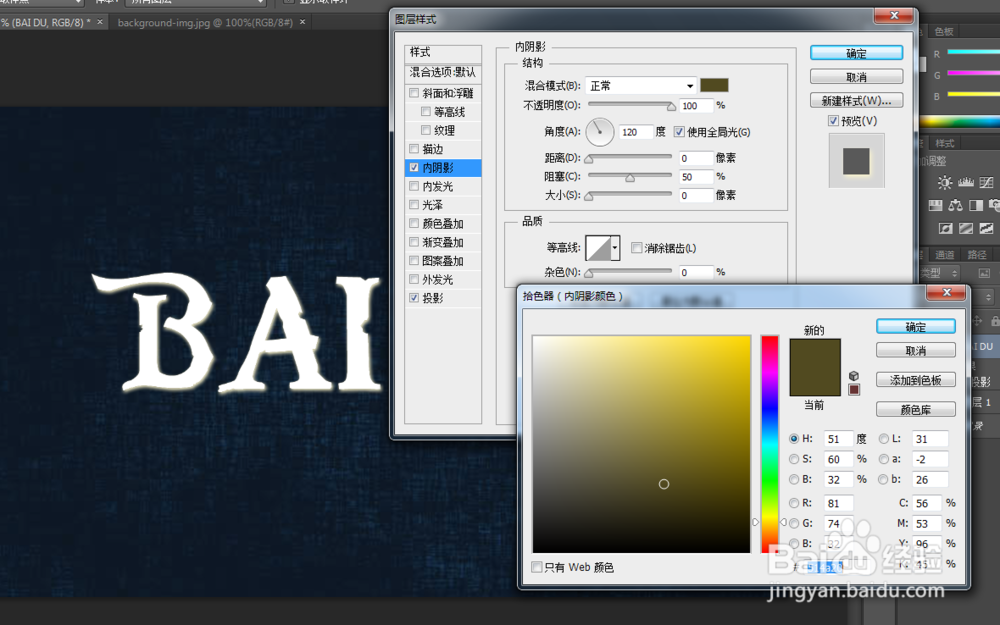This screenshot has height=625, width=1000.
Task: Select the 图案叠加 style entry
Action: click(x=443, y=261)
